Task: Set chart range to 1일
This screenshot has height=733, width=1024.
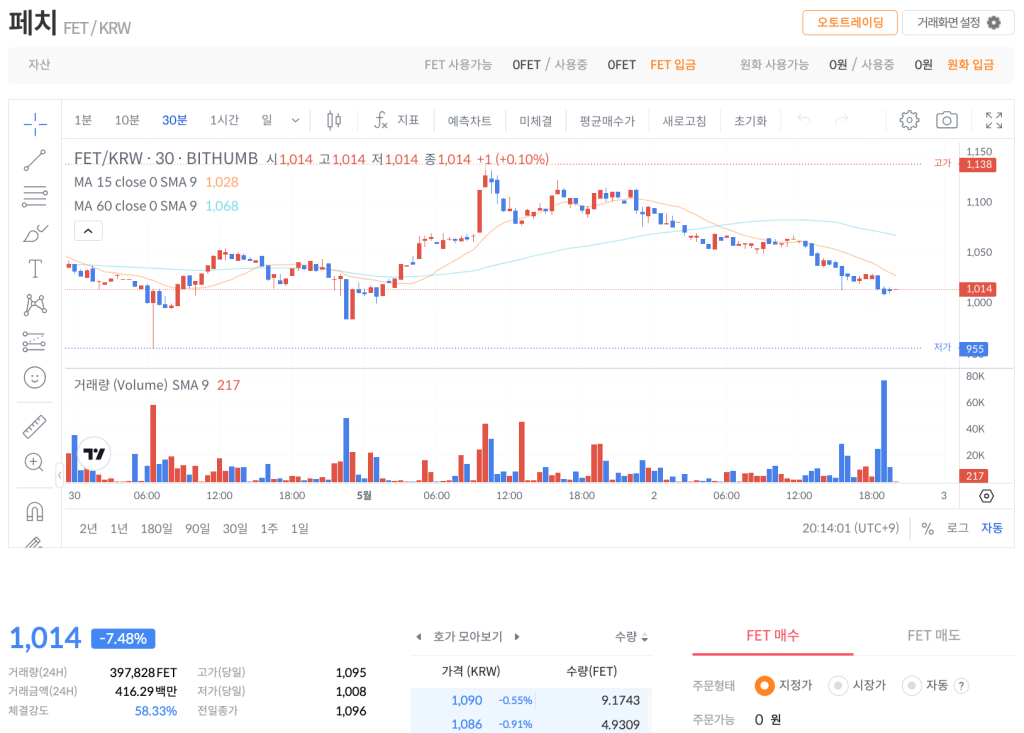Action: [x=300, y=529]
